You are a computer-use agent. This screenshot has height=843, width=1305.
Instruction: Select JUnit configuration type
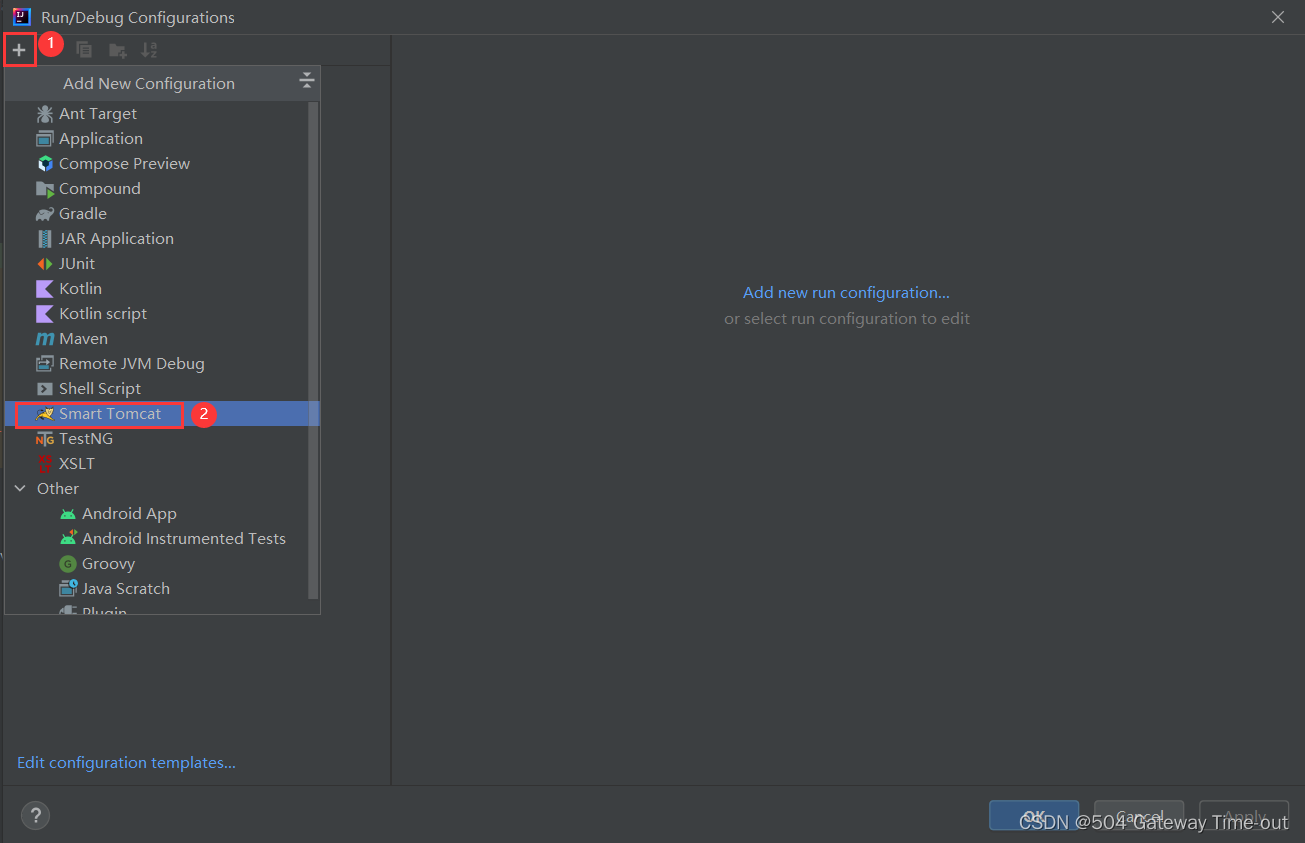(77, 264)
